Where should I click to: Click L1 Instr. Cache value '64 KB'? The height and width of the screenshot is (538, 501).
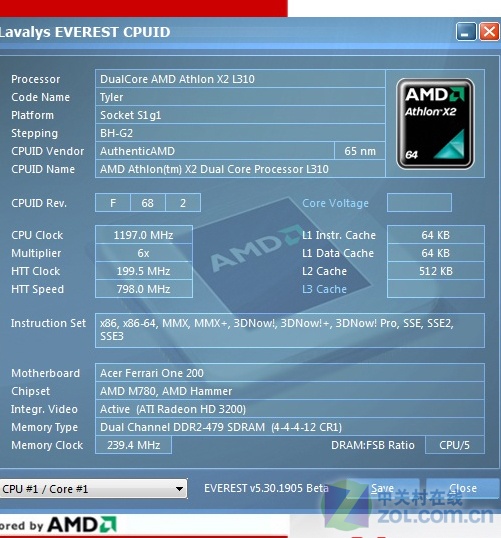pos(436,235)
